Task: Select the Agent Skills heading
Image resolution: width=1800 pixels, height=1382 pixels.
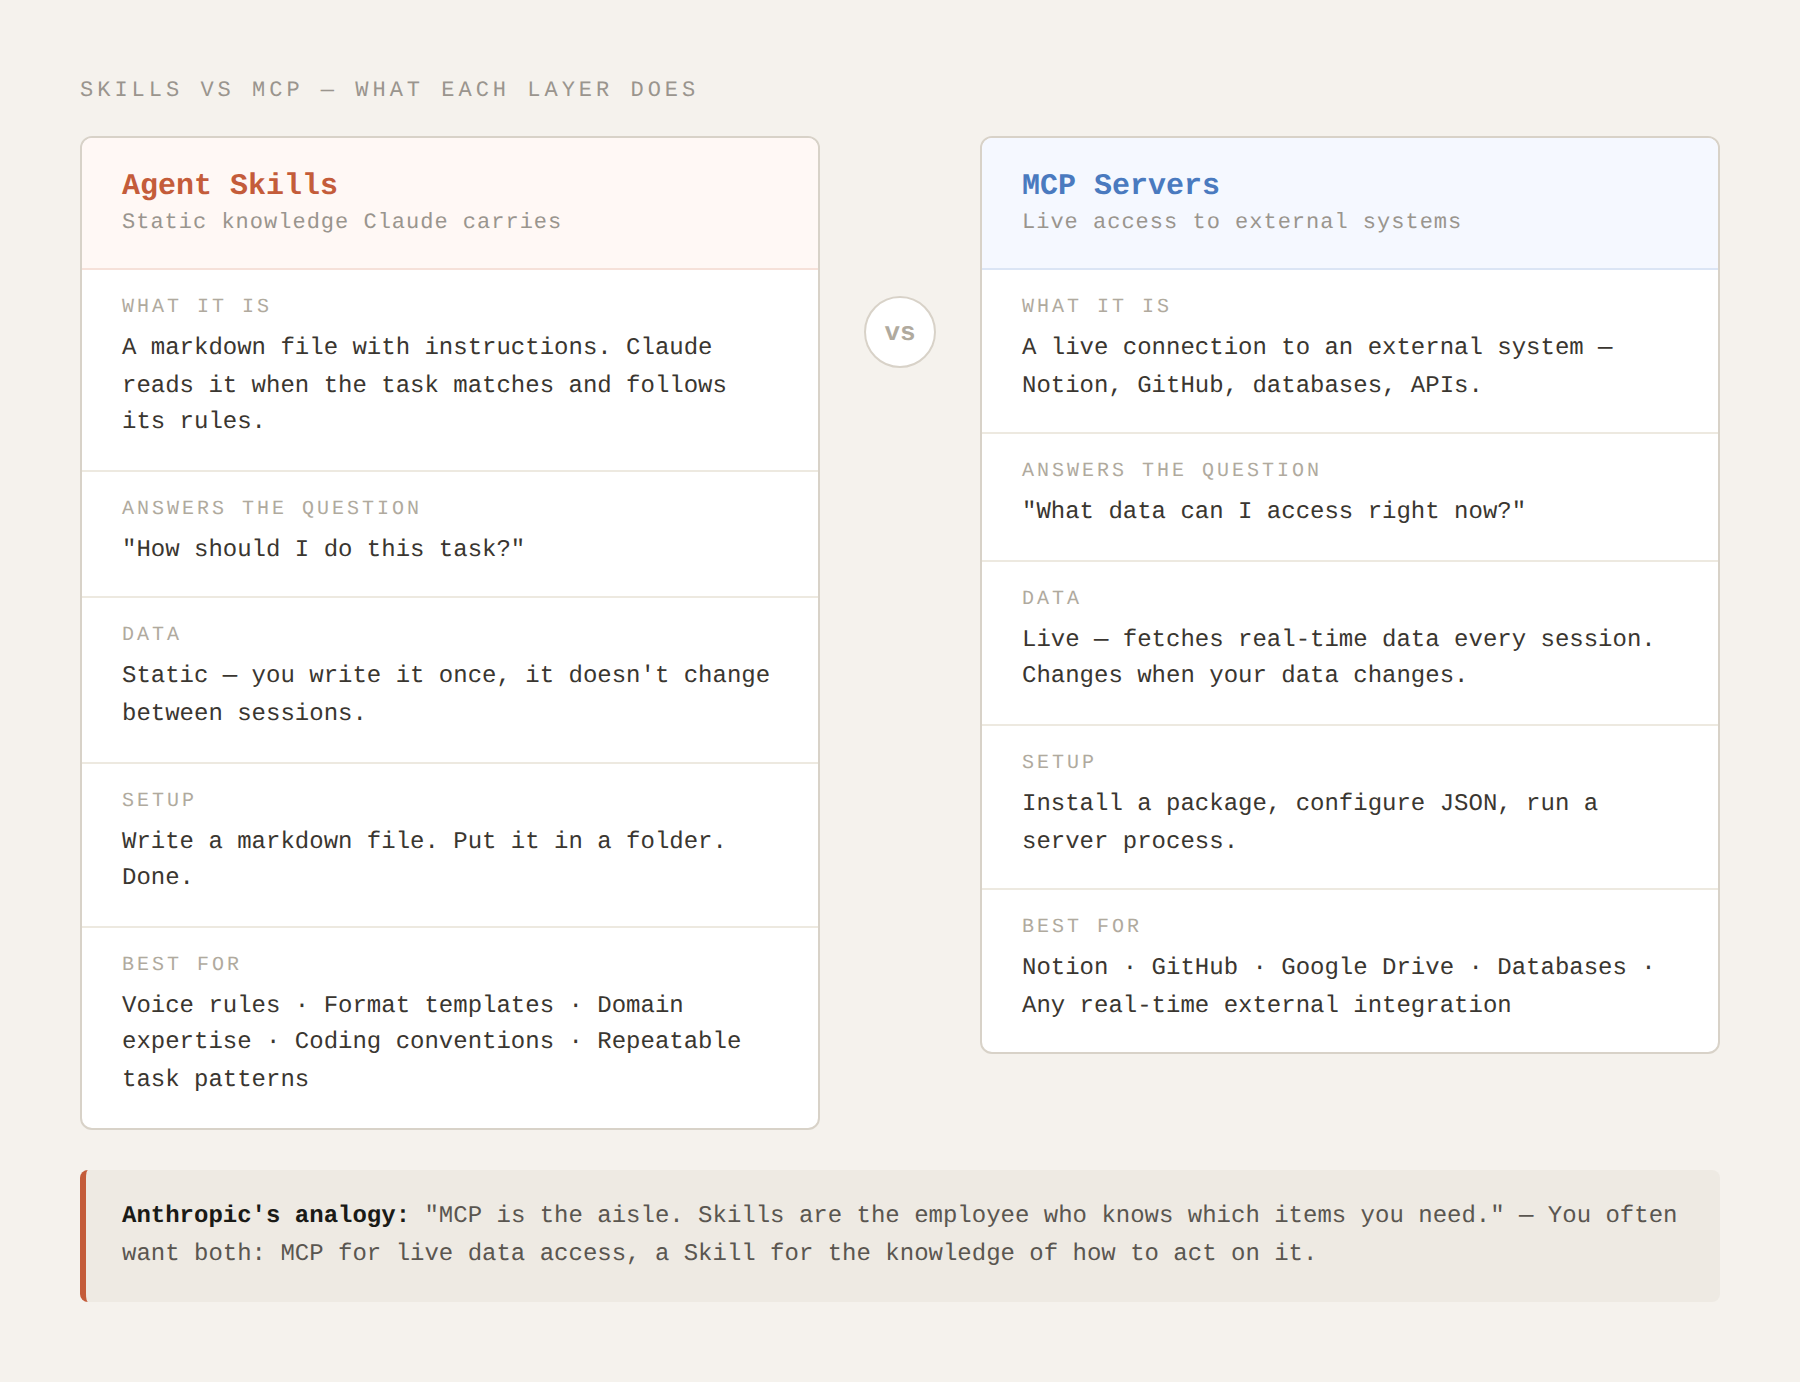Action: point(229,184)
